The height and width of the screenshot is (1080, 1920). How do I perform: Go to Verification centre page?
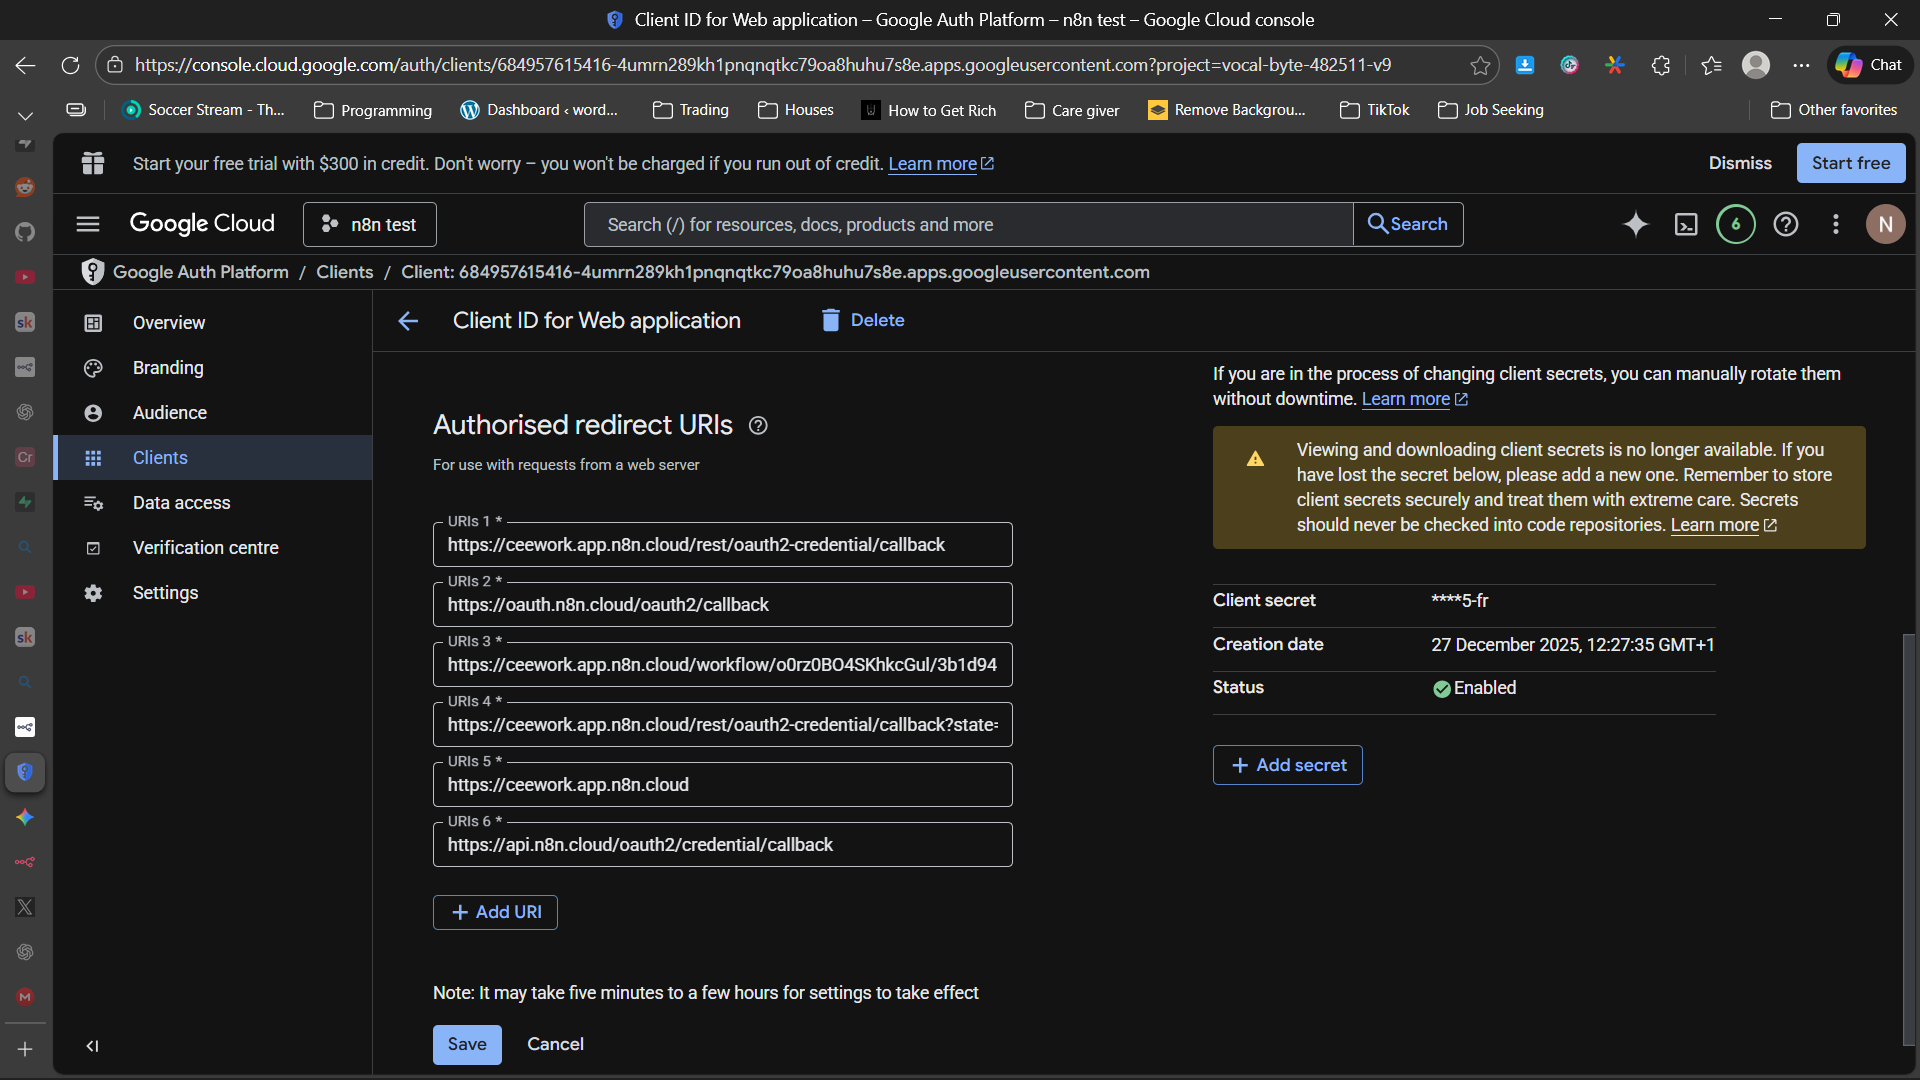point(205,548)
